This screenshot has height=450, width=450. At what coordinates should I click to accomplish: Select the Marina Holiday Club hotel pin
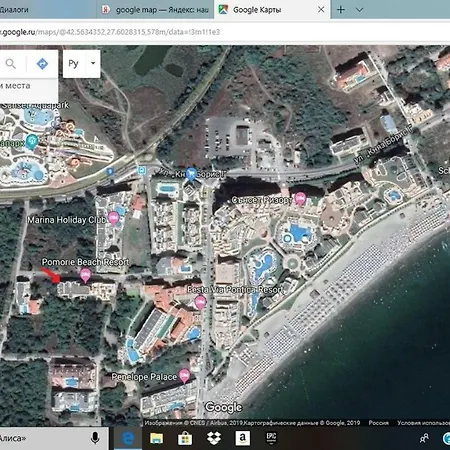coord(114,218)
